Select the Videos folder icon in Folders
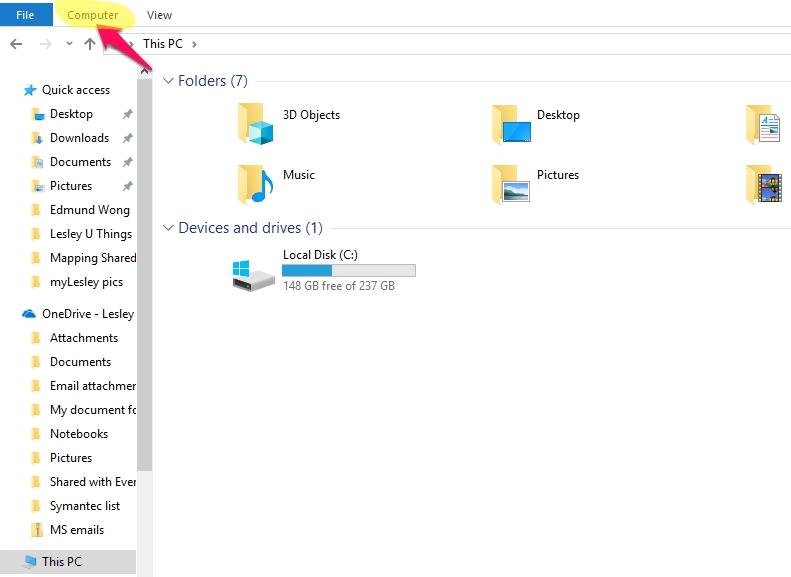The image size is (791, 577). 764,184
